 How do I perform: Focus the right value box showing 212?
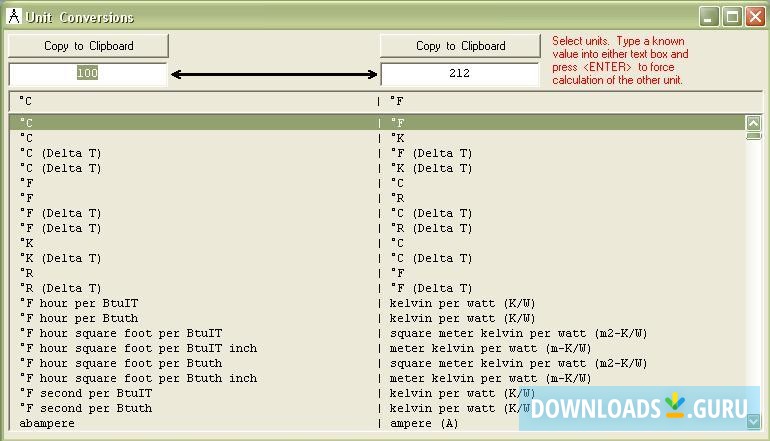point(460,74)
